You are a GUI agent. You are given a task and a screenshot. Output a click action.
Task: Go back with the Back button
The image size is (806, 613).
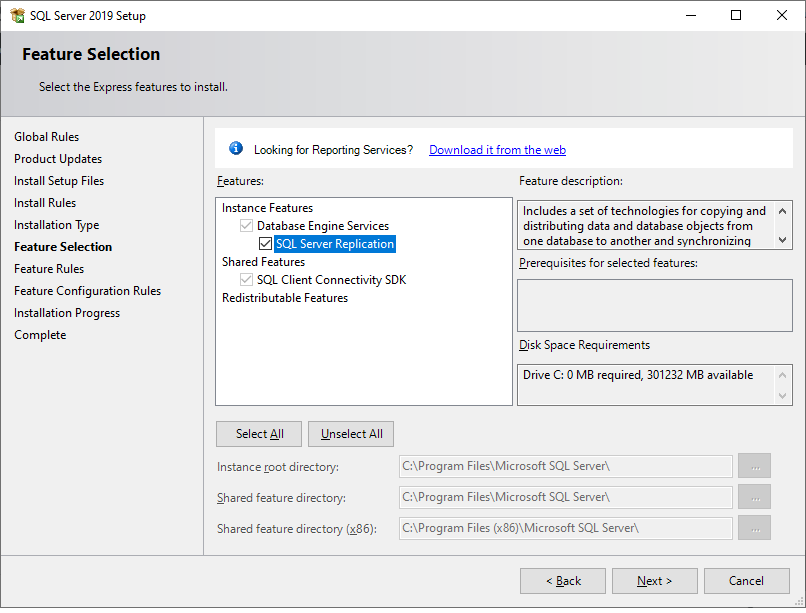click(x=563, y=581)
